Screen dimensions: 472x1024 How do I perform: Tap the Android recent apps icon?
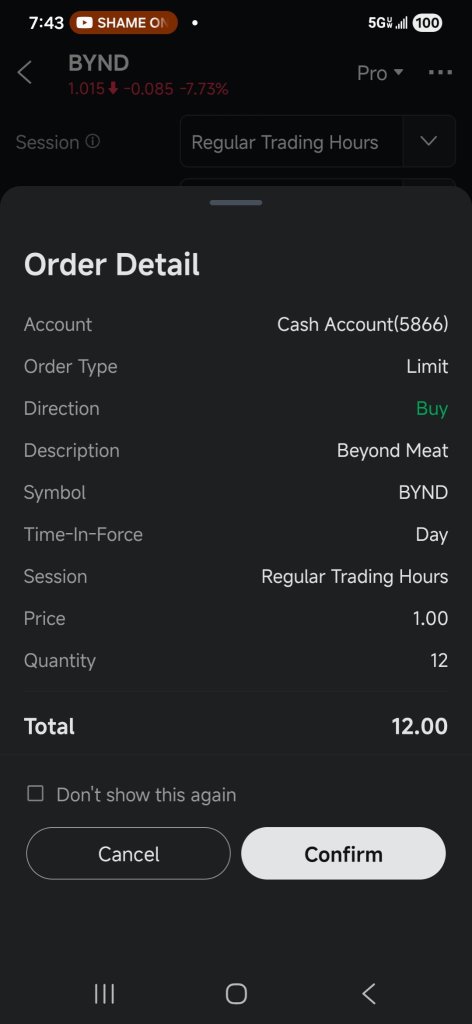tap(104, 994)
